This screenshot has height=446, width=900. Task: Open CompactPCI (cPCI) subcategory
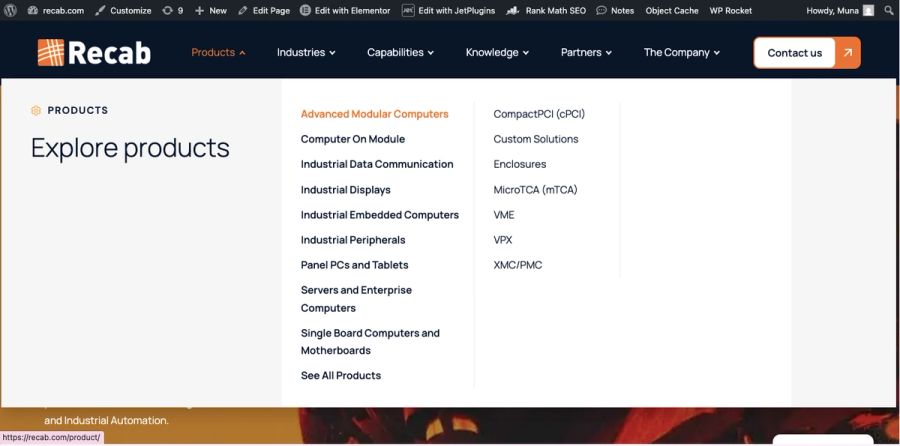pyautogui.click(x=539, y=114)
